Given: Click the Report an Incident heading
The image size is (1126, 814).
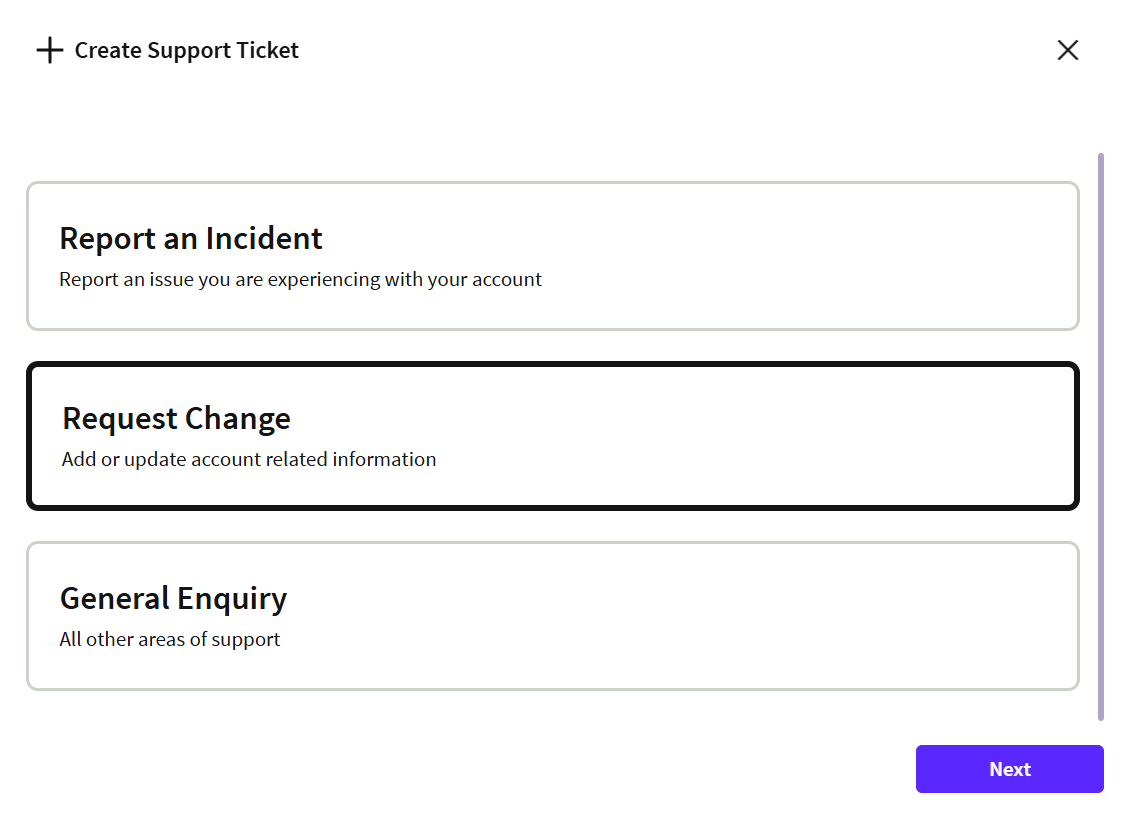Looking at the screenshot, I should [x=191, y=238].
